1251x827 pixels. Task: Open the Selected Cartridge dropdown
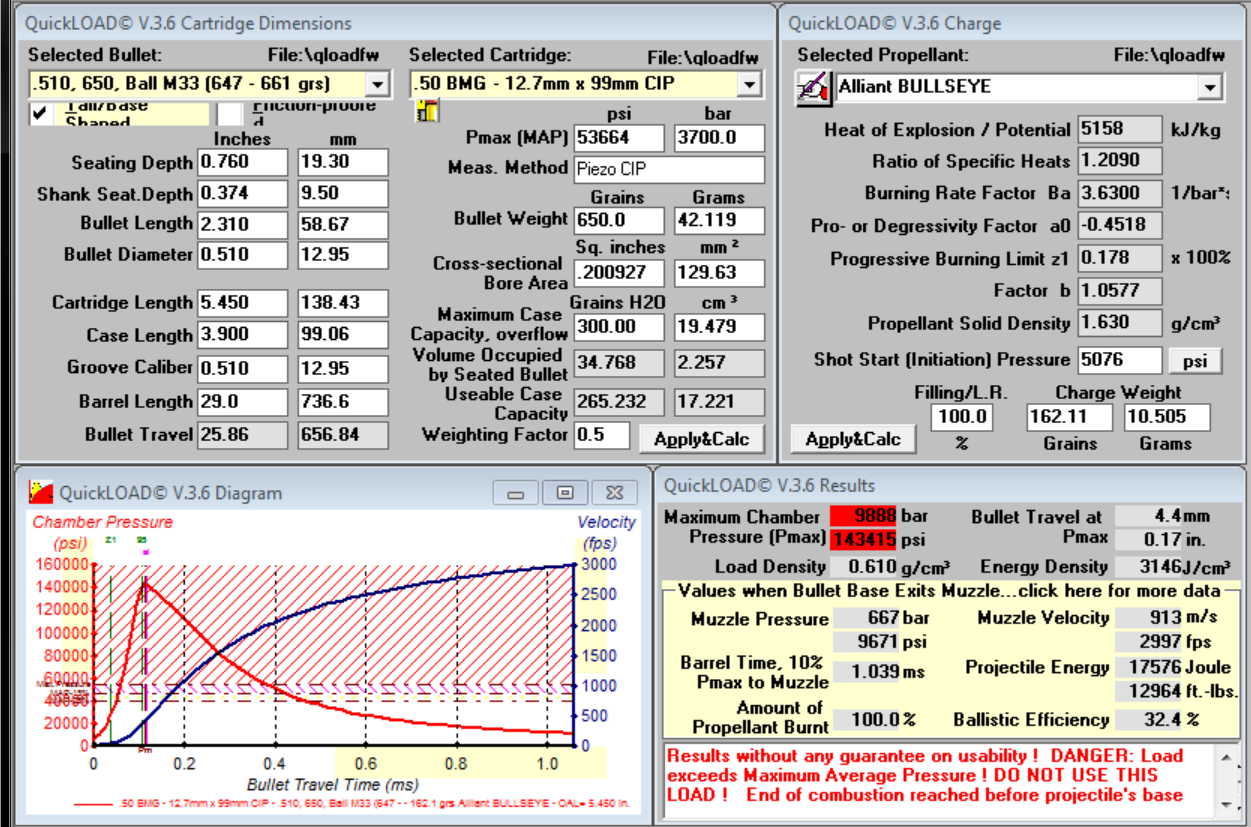[x=750, y=84]
